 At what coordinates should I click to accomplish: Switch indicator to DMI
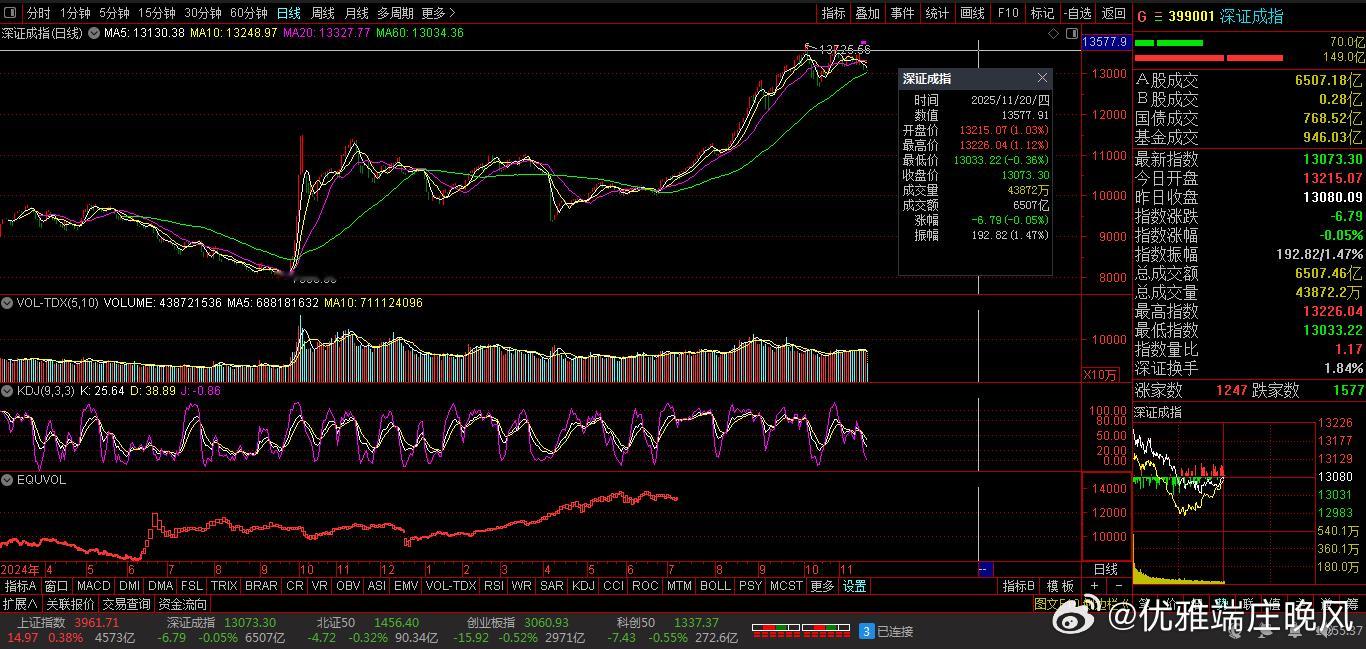129,586
